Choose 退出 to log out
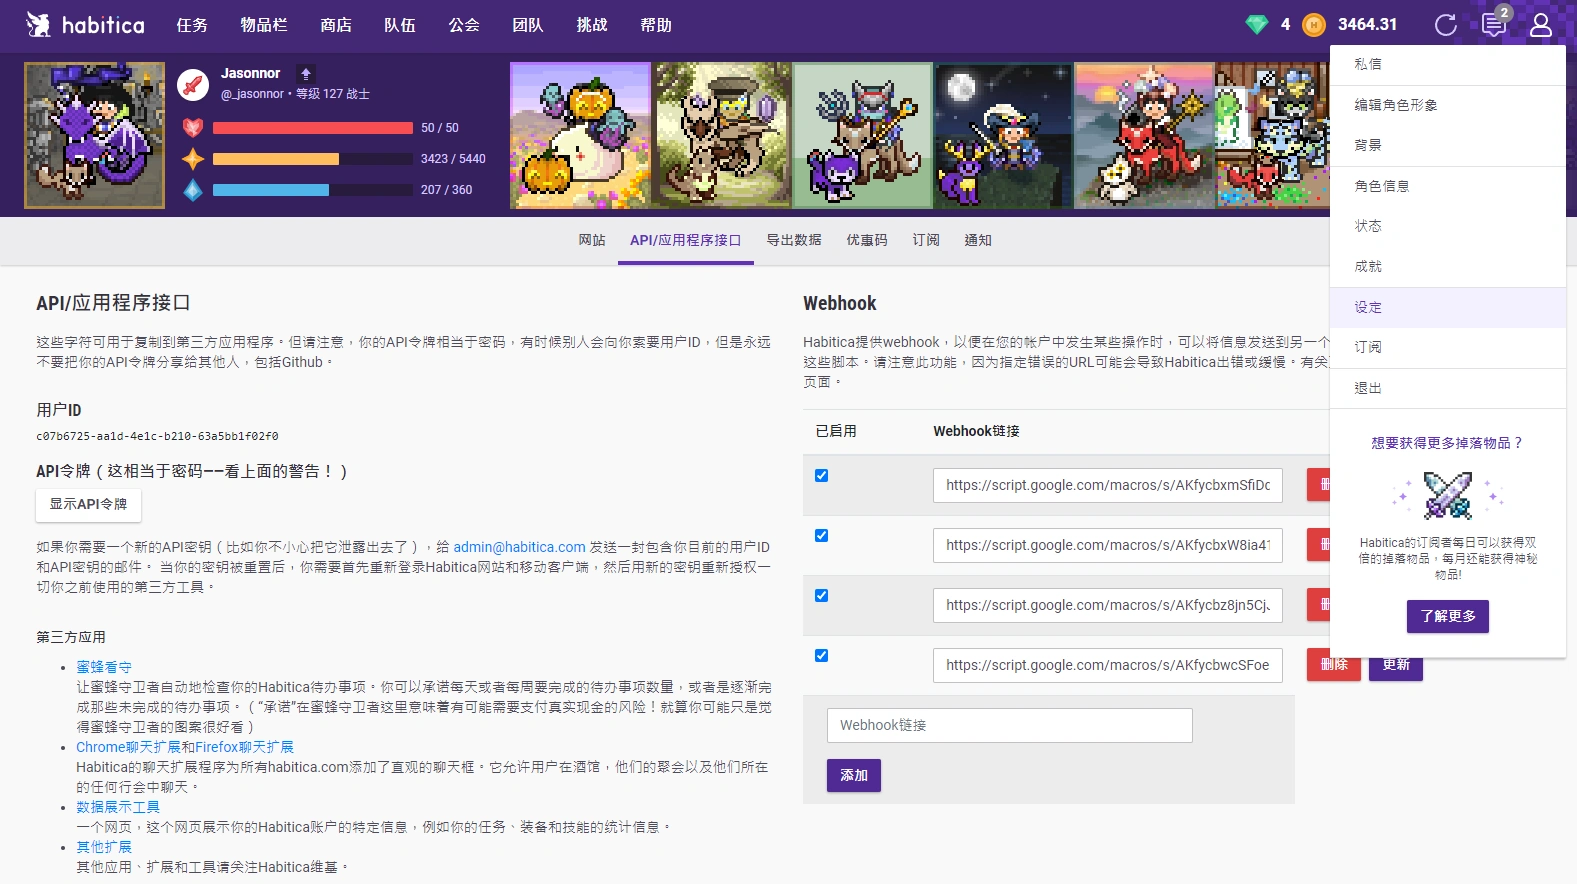The image size is (1577, 884). (x=1448, y=388)
